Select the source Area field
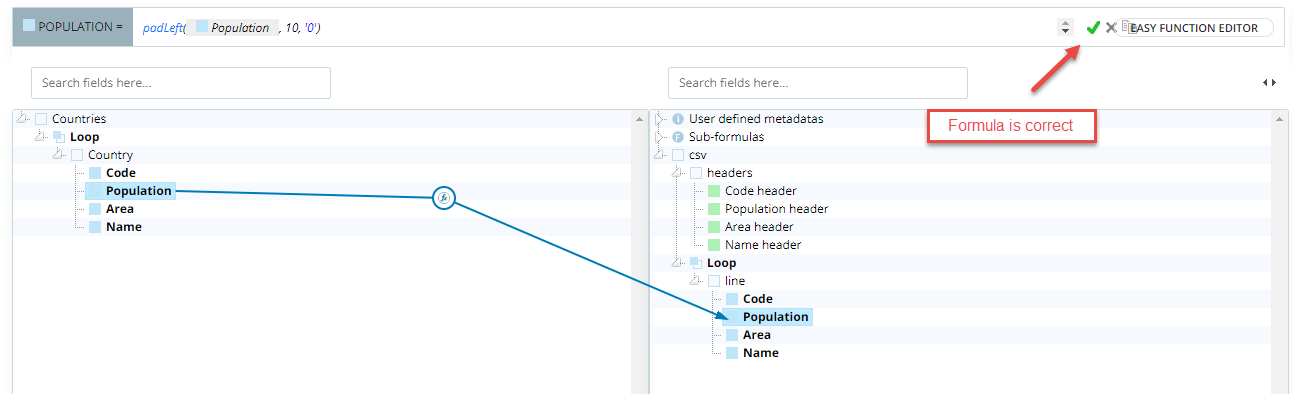Image resolution: width=1294 pixels, height=394 pixels. (120, 209)
